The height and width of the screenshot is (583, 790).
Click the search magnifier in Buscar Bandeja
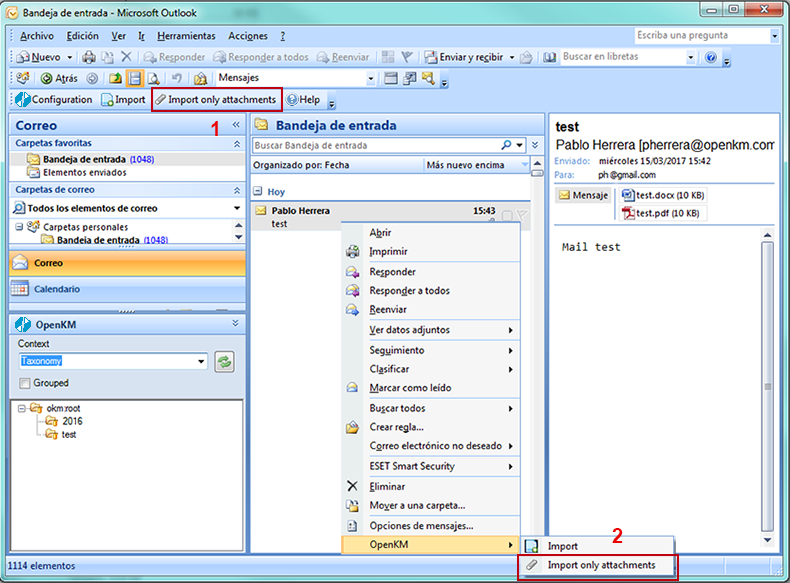[506, 145]
